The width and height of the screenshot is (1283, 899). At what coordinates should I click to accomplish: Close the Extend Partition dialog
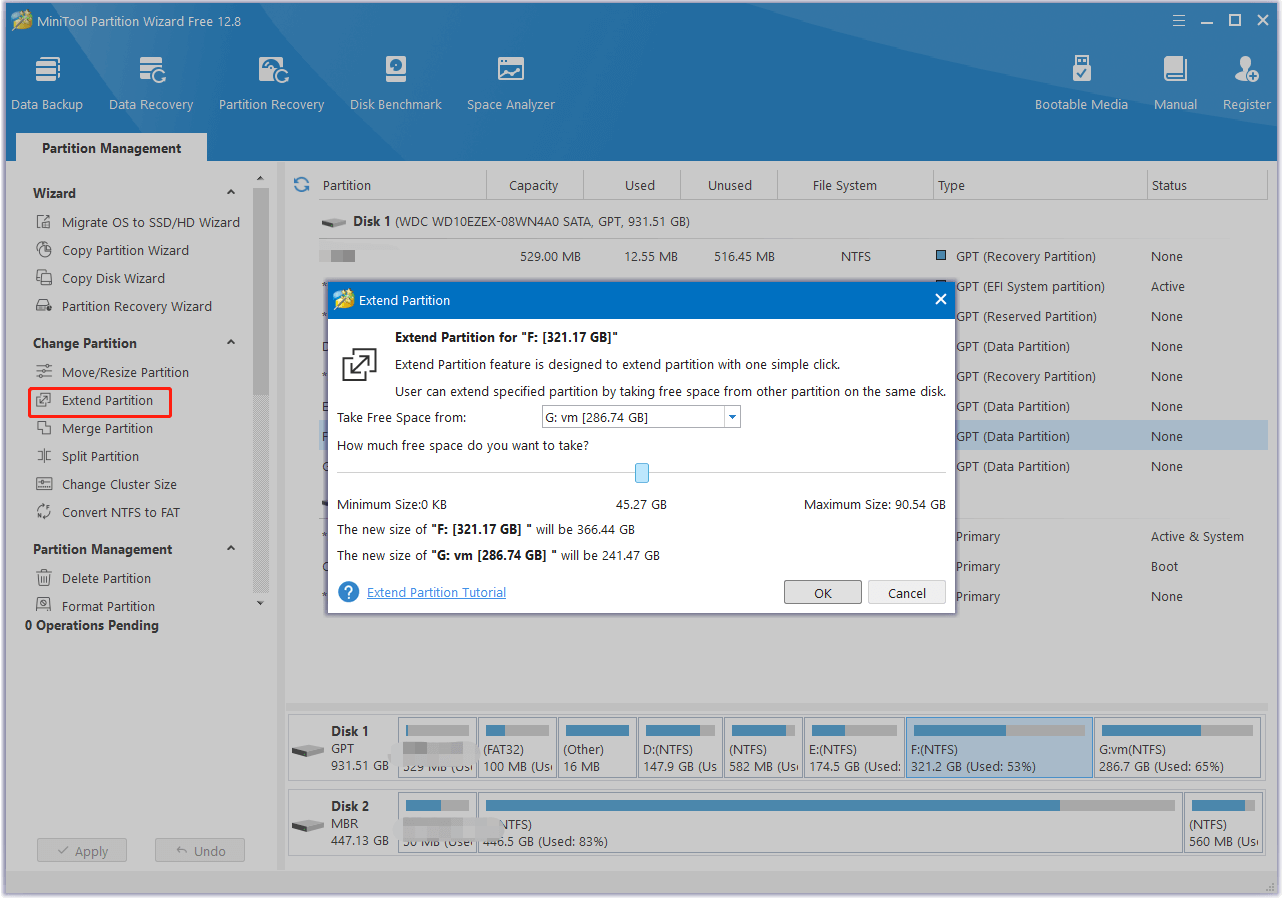(x=940, y=299)
